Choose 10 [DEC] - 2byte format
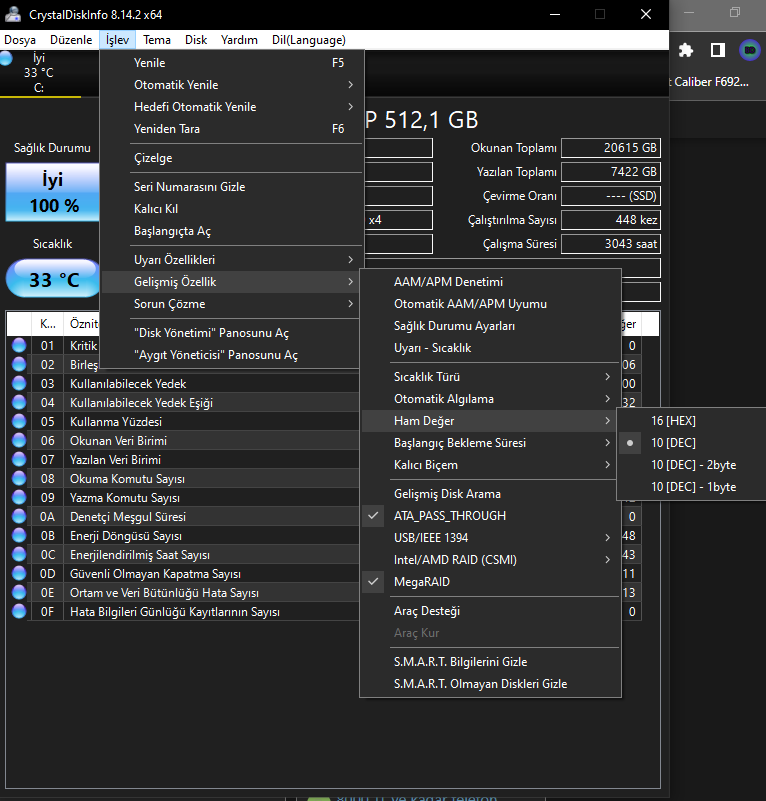Viewport: 766px width, 801px height. [x=691, y=465]
